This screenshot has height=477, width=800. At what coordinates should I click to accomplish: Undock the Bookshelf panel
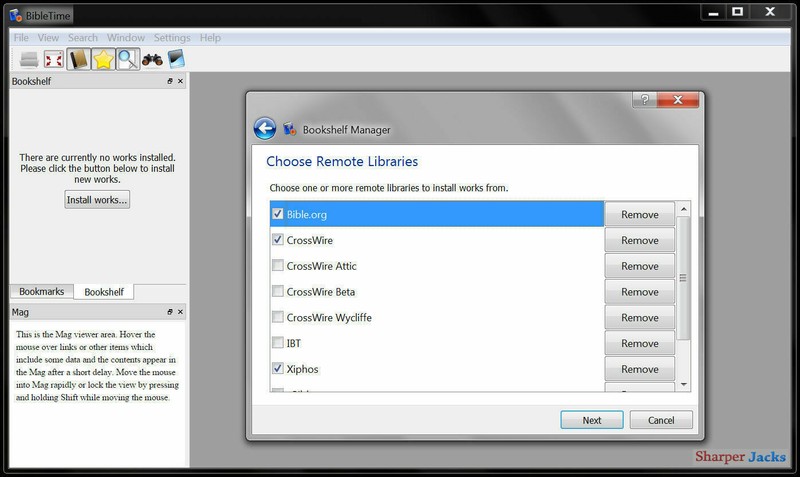click(x=170, y=81)
